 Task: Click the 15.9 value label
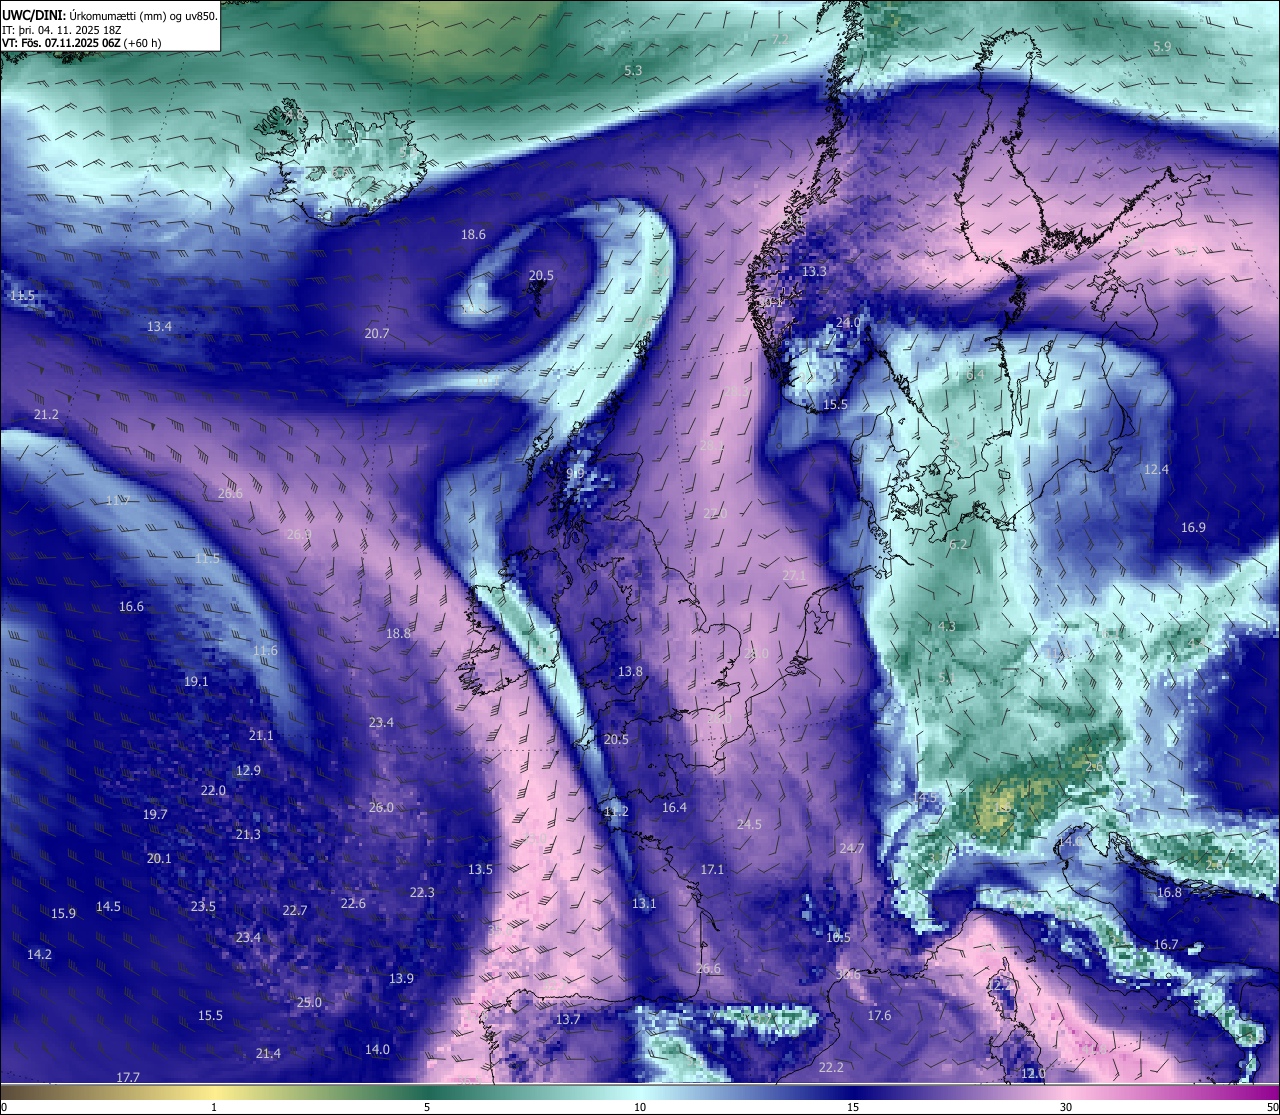click(x=63, y=914)
